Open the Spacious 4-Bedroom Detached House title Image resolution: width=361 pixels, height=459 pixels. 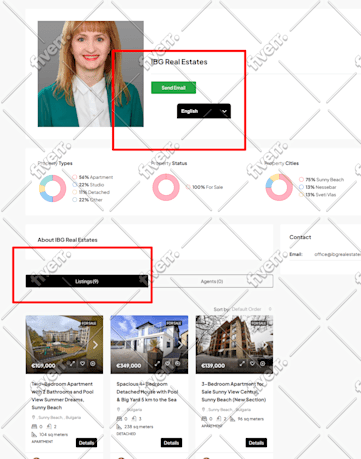tap(147, 392)
